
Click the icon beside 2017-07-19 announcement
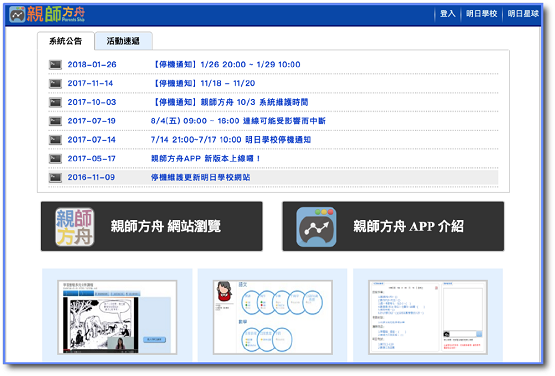coord(55,121)
